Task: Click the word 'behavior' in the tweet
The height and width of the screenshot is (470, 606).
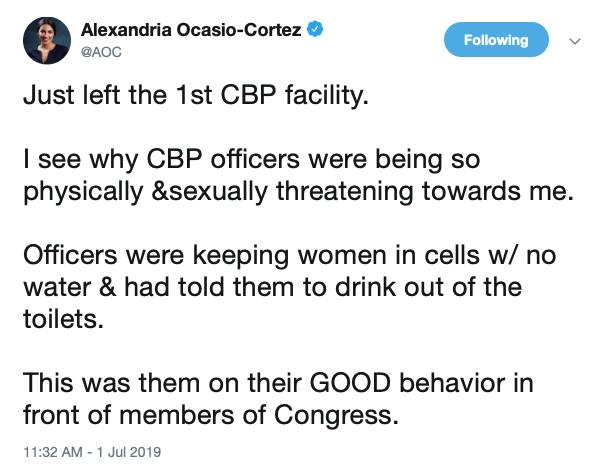Action: tap(452, 383)
